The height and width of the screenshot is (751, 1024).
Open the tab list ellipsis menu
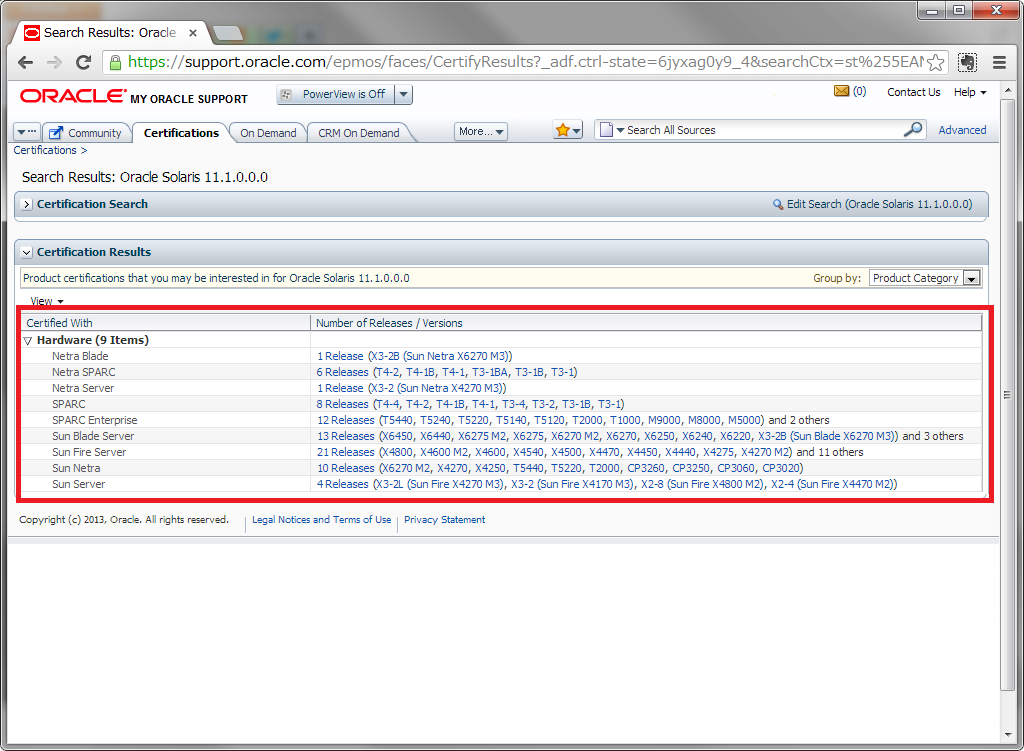coord(27,132)
